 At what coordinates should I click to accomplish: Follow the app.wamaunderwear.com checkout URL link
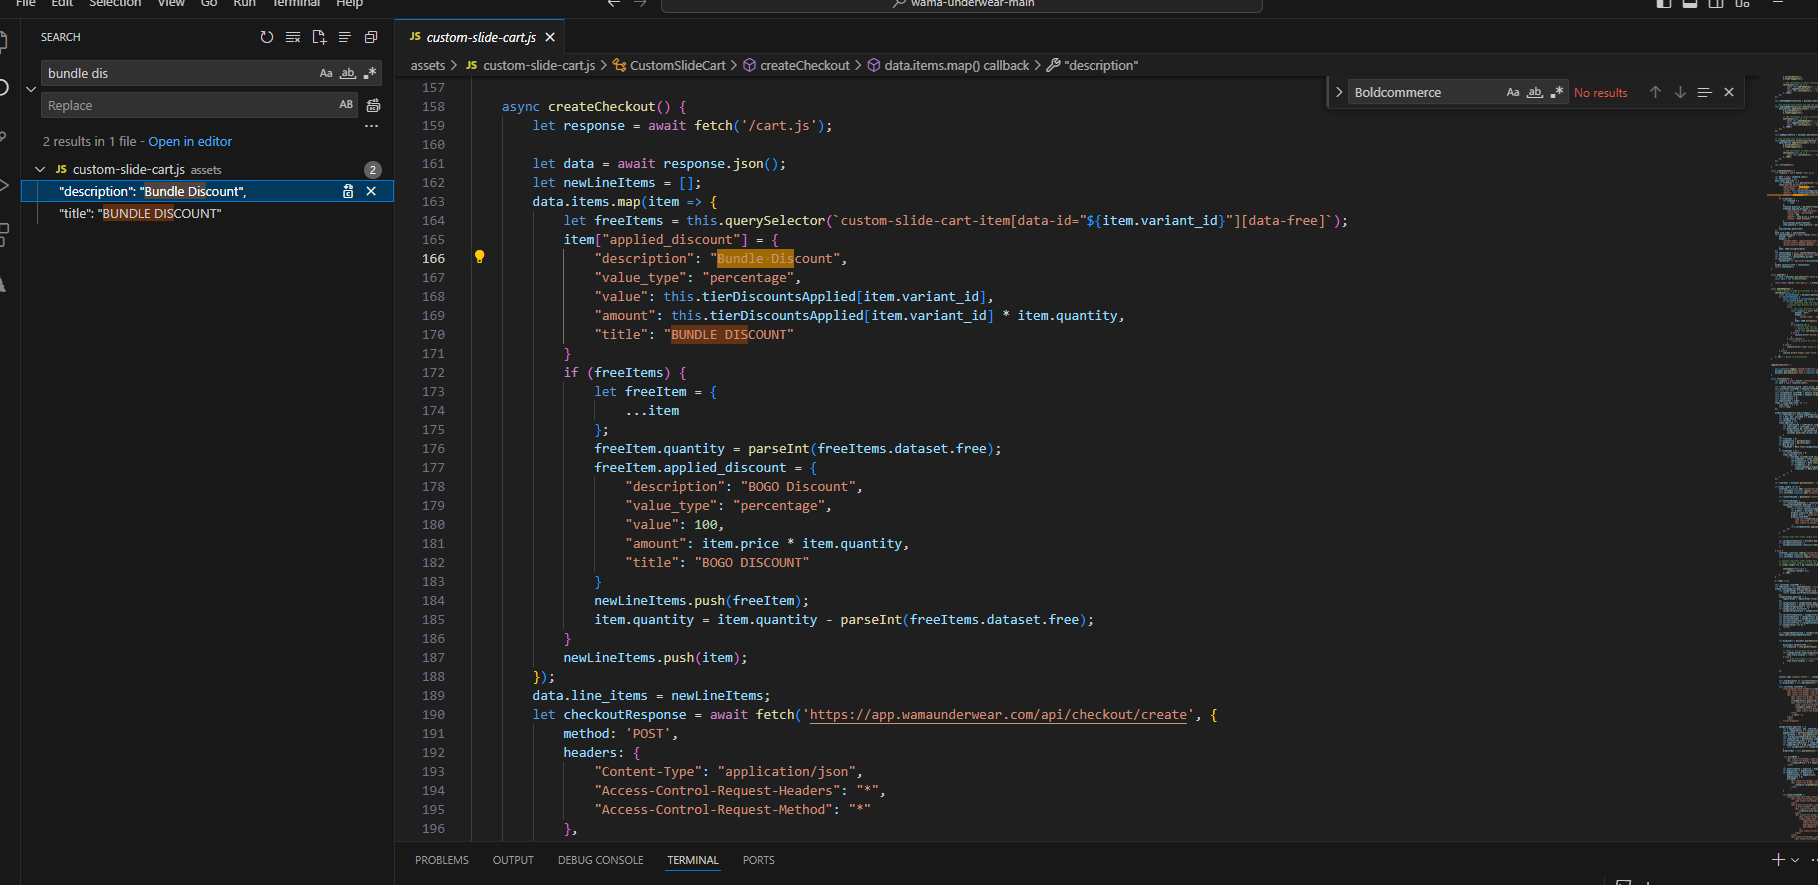(998, 715)
